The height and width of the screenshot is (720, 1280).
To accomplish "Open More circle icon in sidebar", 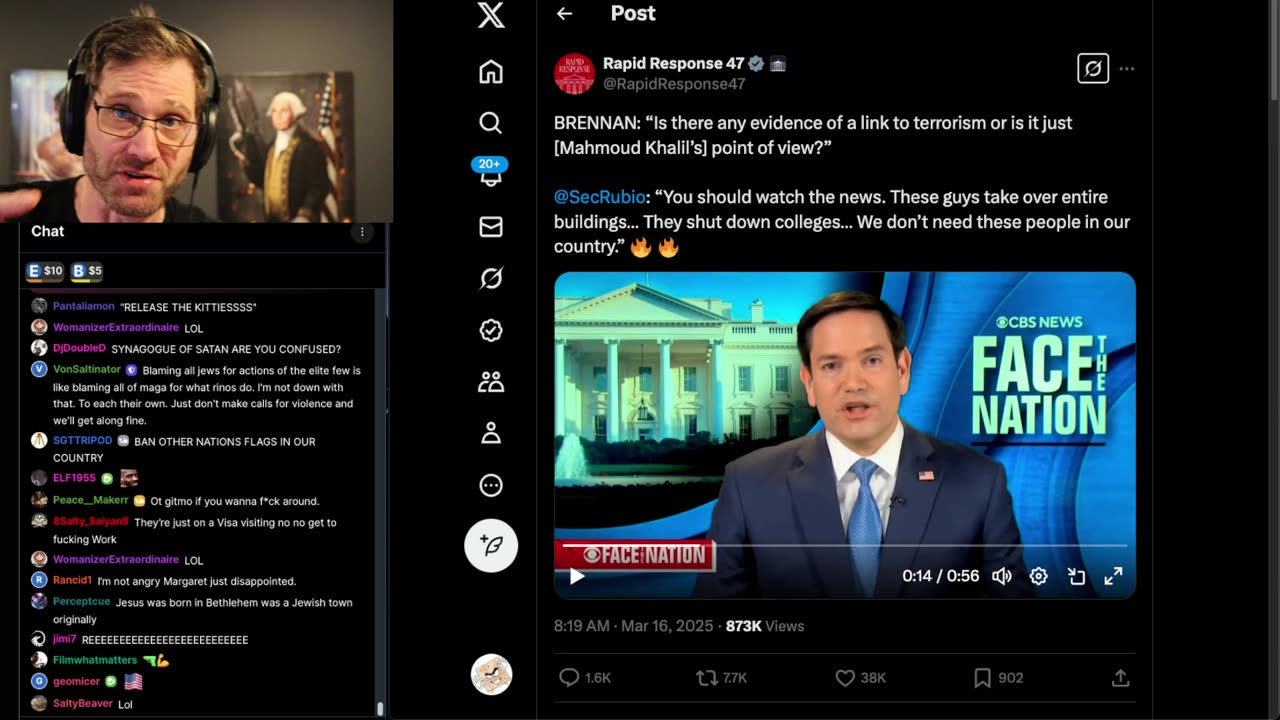I will point(490,485).
